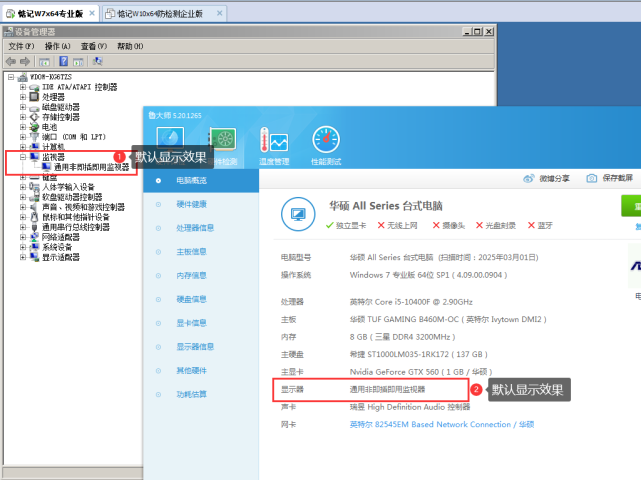The width and height of the screenshot is (641, 480).
Task: Click the back arrow in Device Manager toolbar
Action: coord(11,60)
